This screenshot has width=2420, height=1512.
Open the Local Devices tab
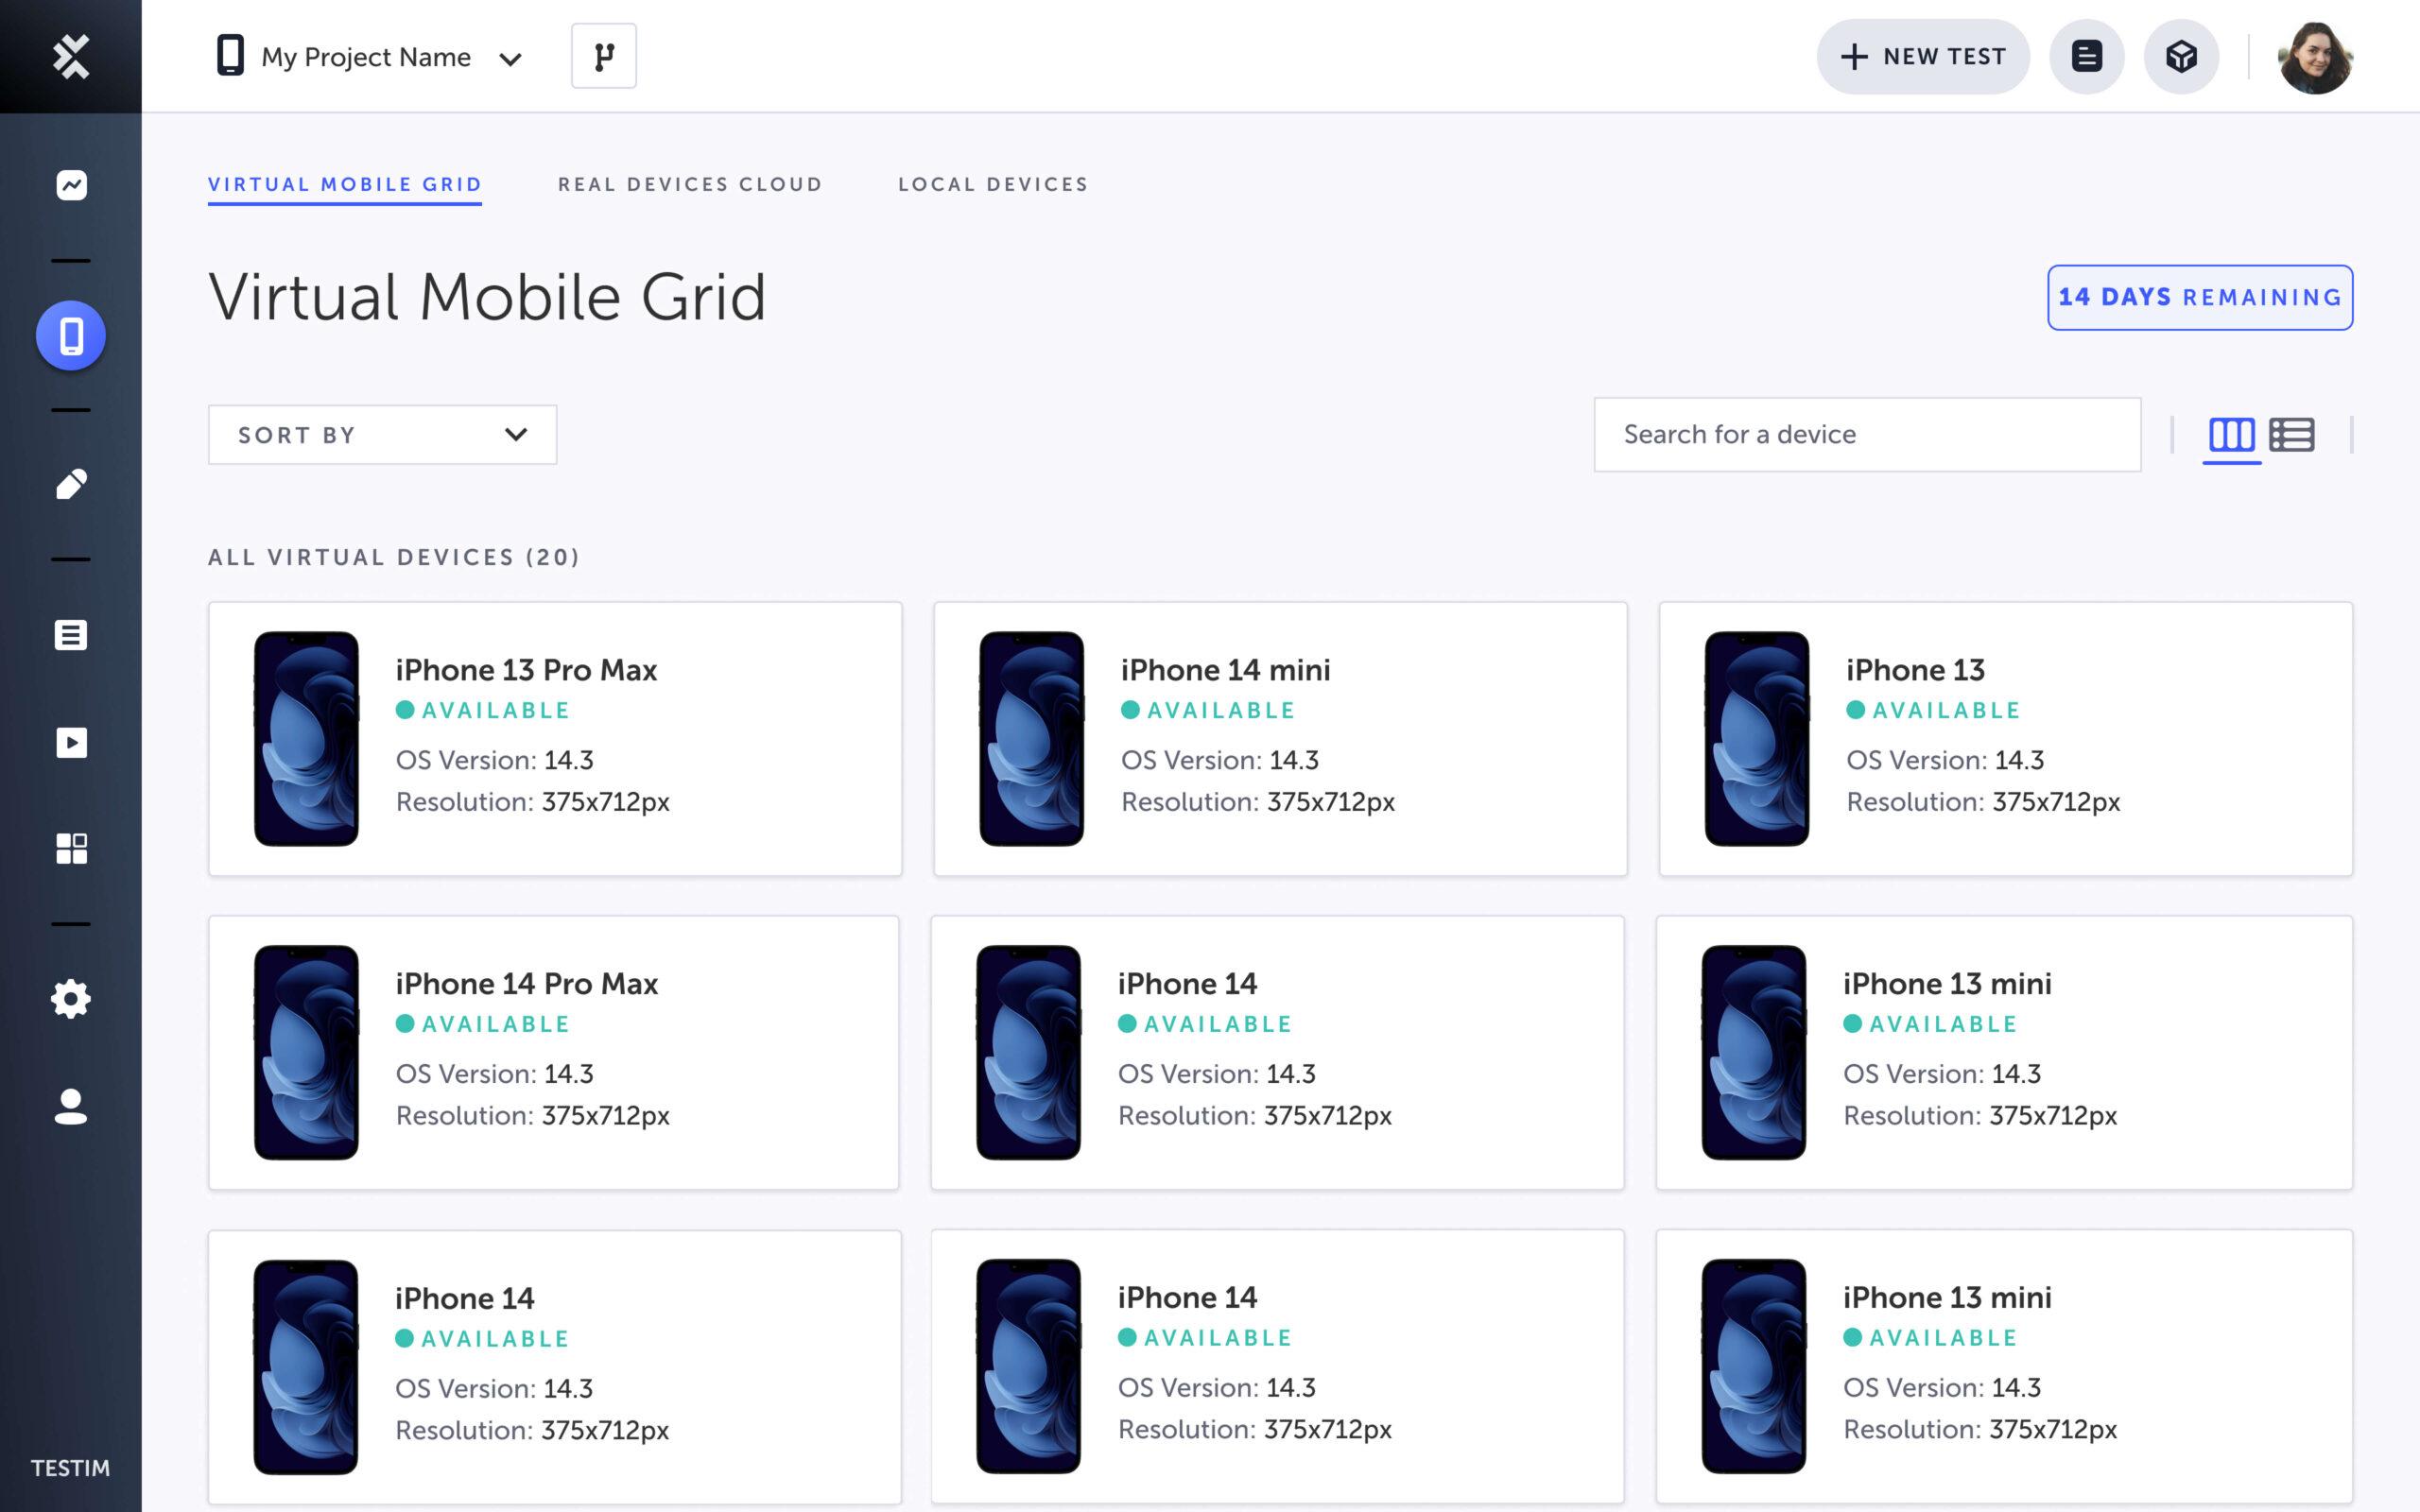point(993,184)
